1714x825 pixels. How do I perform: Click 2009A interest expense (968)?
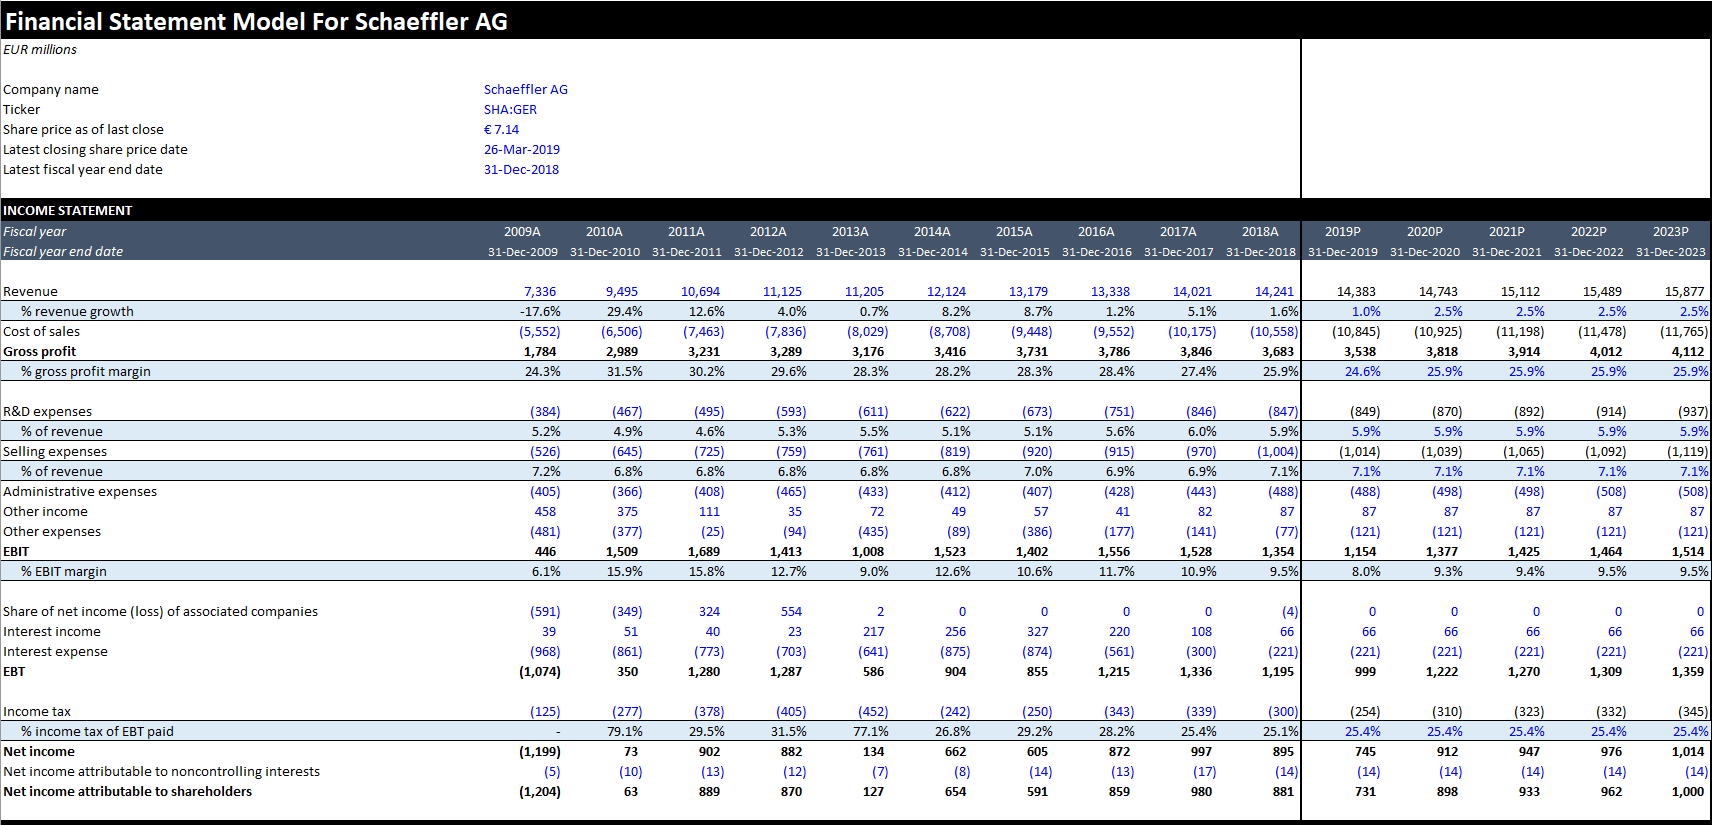click(x=545, y=652)
